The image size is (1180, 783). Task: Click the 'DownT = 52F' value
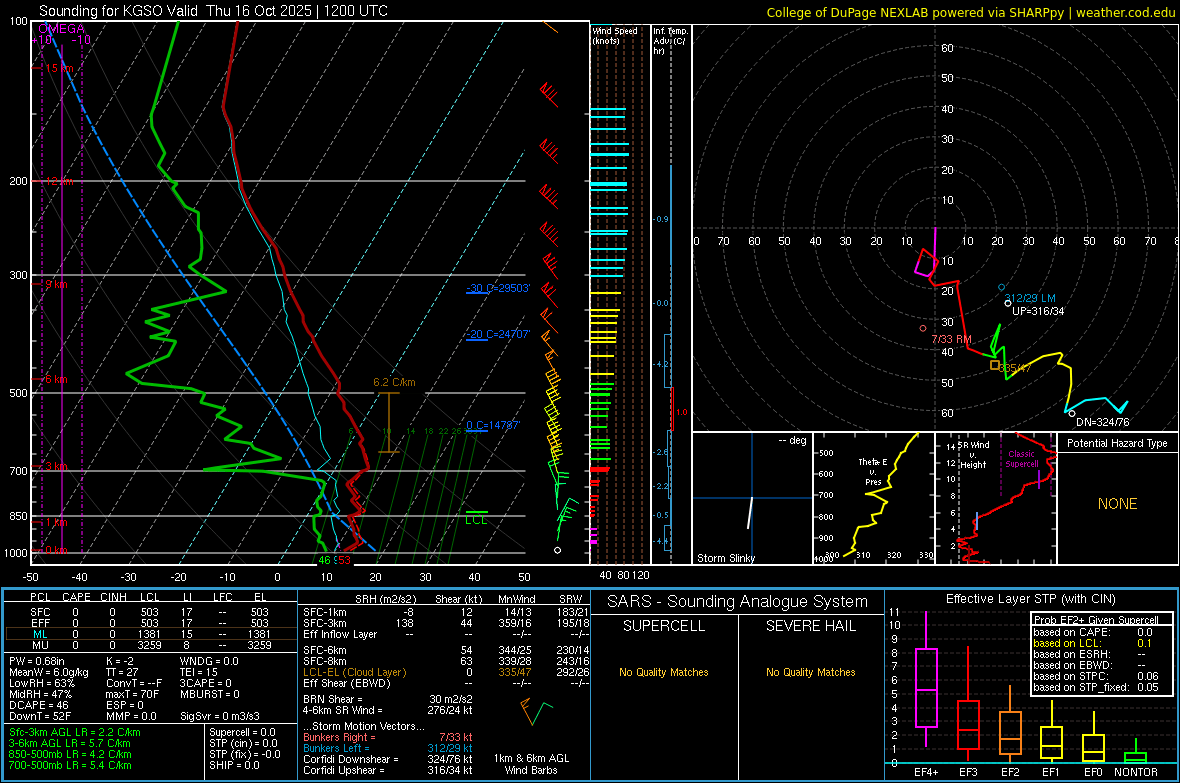pyautogui.click(x=40, y=717)
